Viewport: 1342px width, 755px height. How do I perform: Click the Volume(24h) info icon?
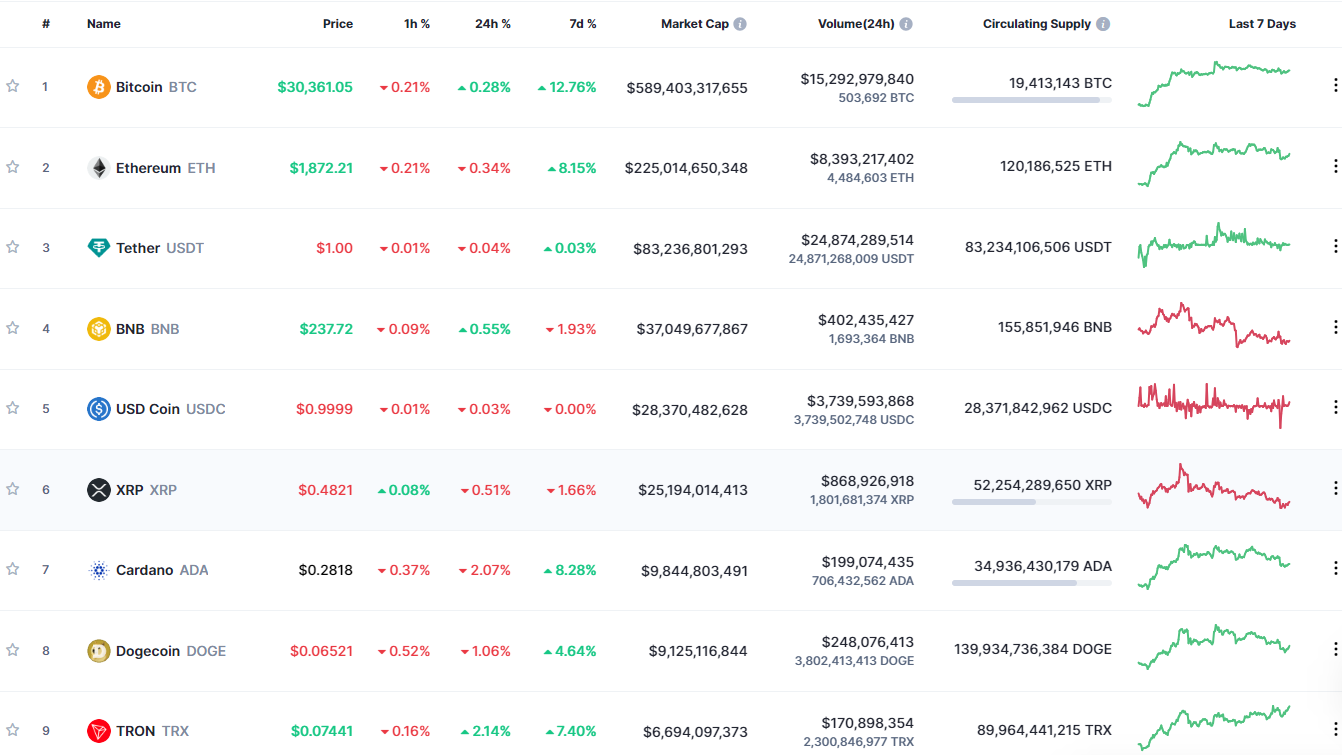906,23
